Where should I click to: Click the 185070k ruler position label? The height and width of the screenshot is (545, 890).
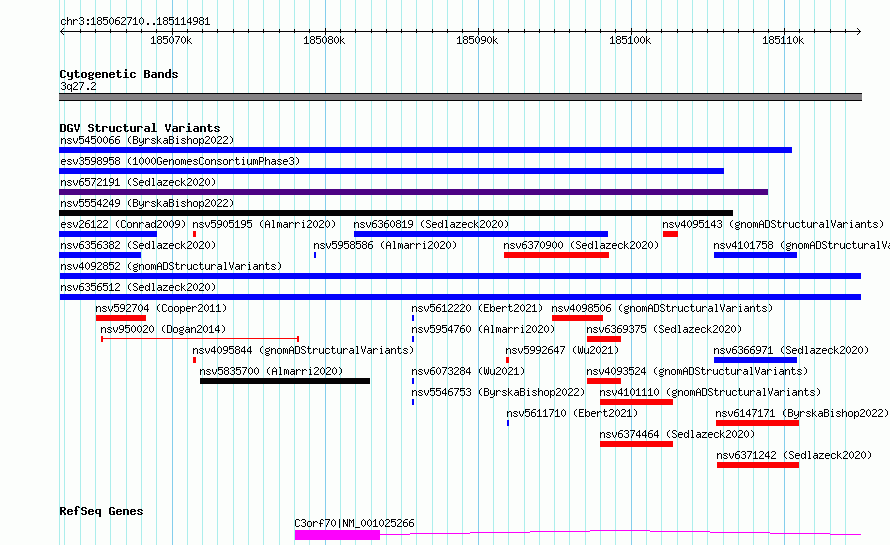click(171, 40)
